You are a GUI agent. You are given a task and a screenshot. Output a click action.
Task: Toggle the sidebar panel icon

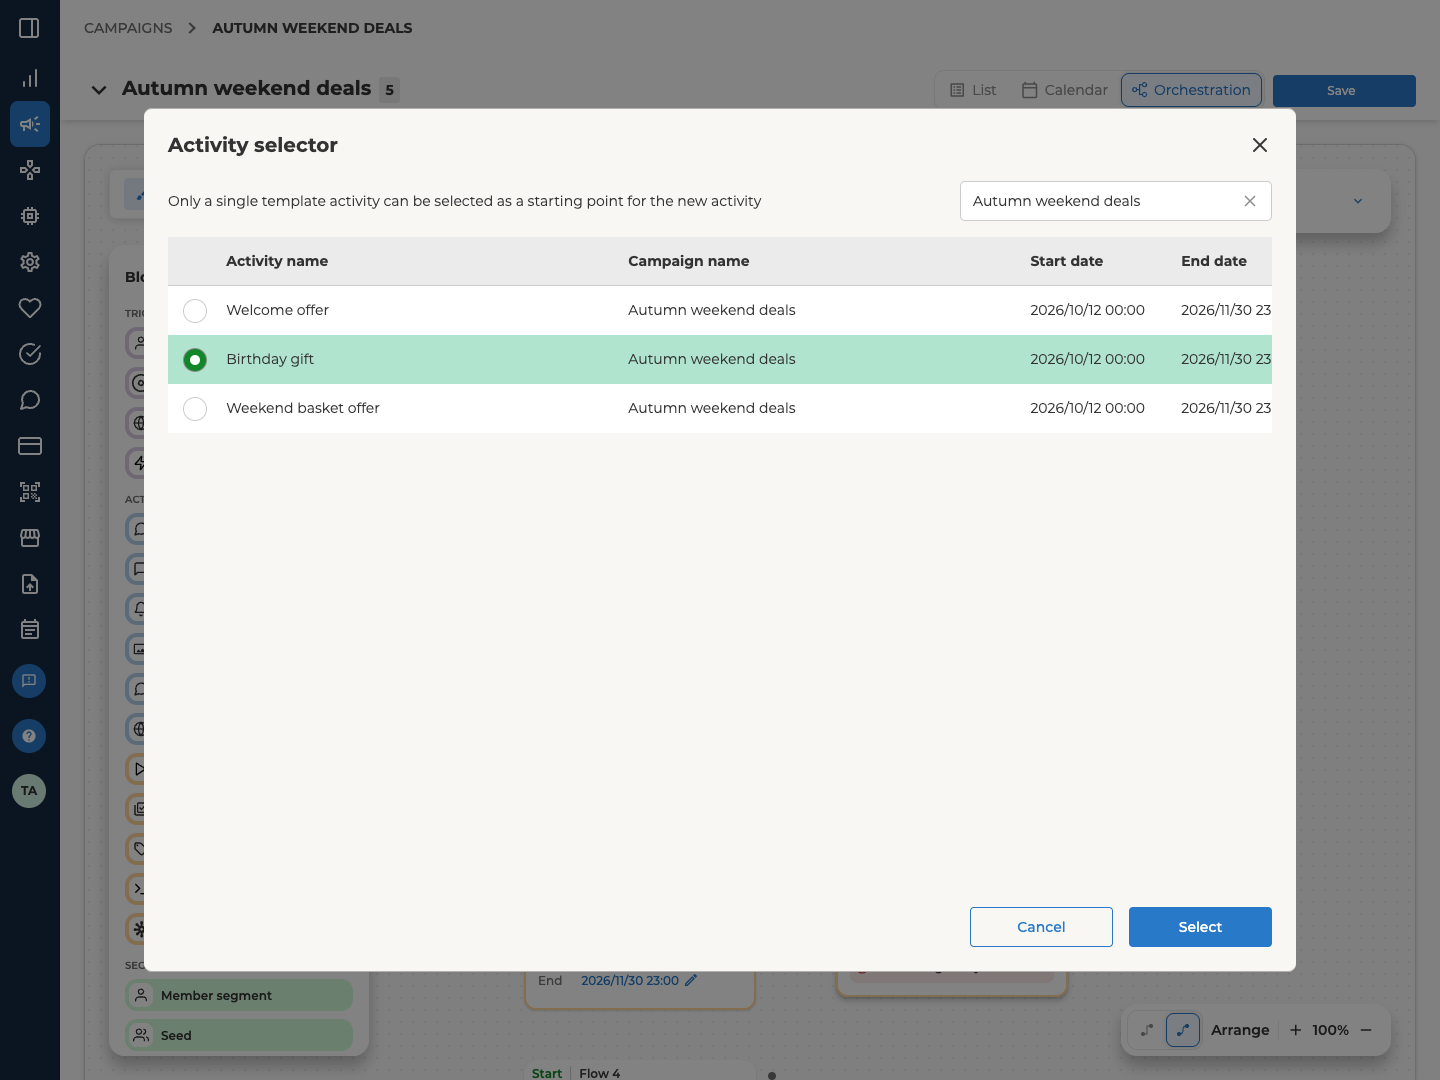29,28
